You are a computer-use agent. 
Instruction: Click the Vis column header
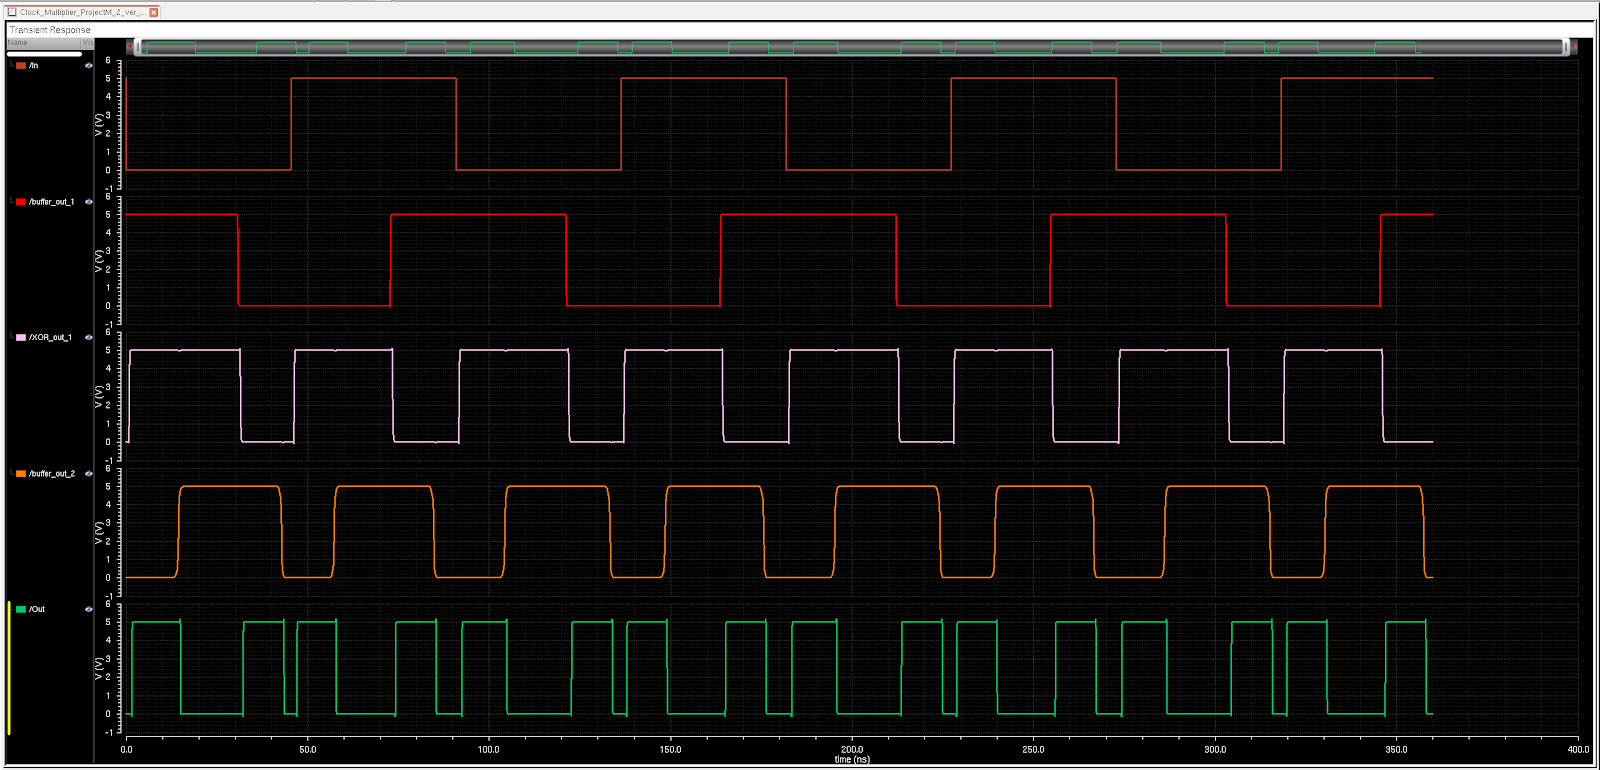[x=88, y=43]
